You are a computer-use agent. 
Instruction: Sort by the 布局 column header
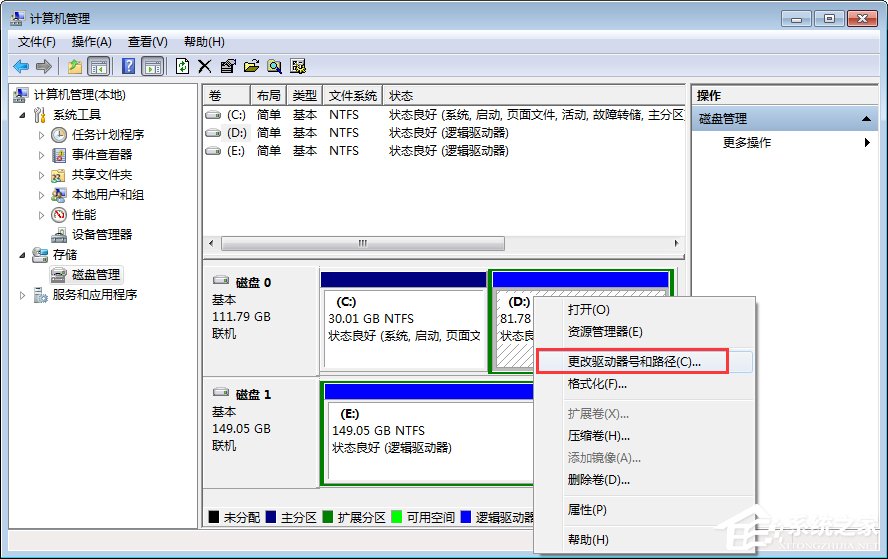pyautogui.click(x=268, y=96)
